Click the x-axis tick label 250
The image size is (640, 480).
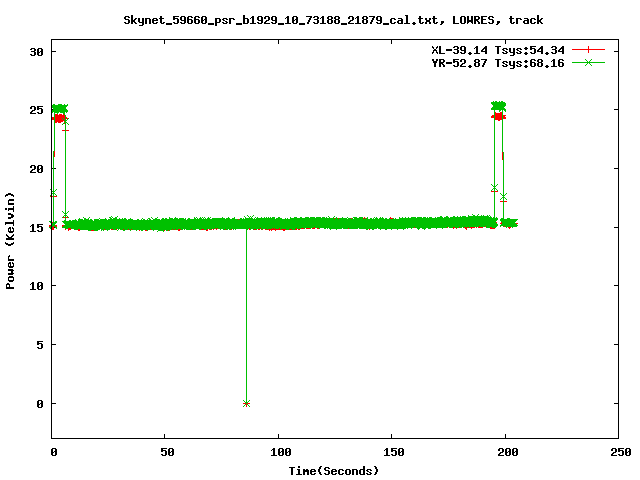(621, 452)
